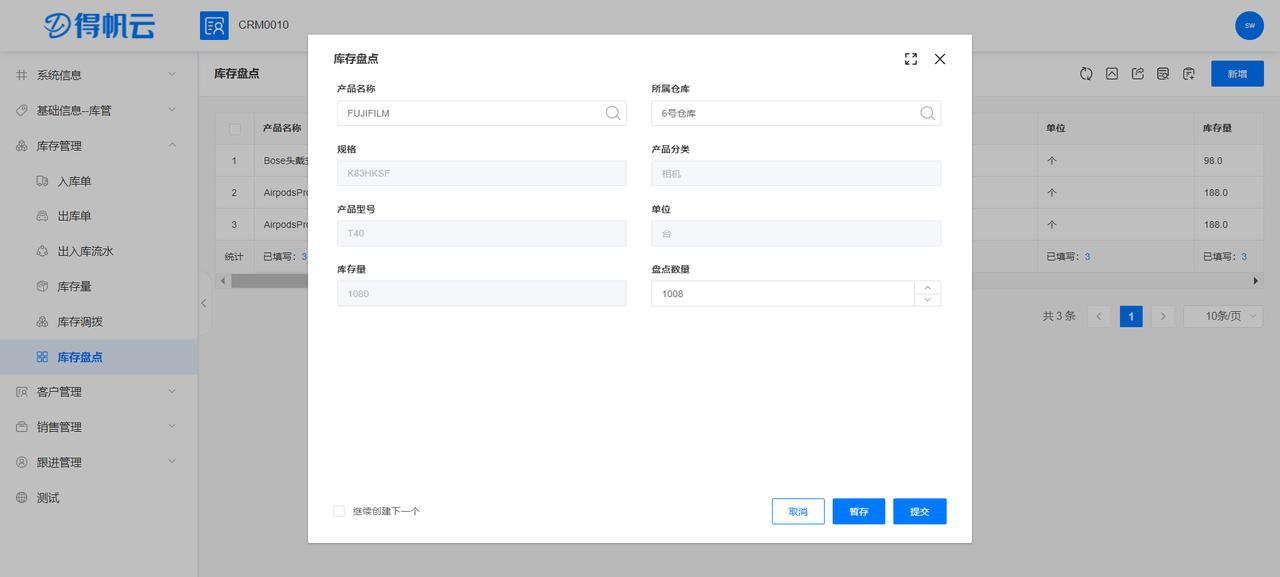1280x577 pixels.
Task: Click the import/export icon next to 新增
Action: point(1187,72)
